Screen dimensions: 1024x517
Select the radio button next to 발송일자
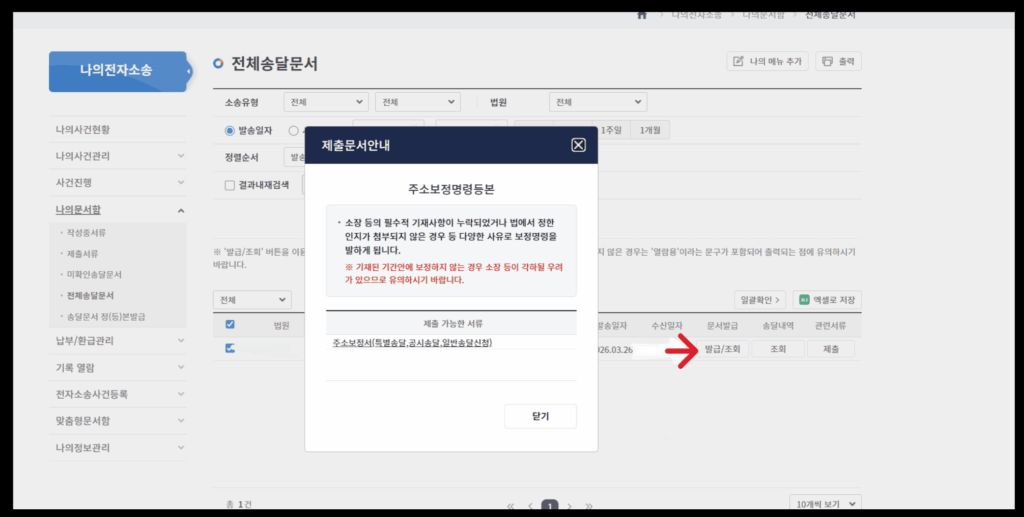click(x=293, y=131)
